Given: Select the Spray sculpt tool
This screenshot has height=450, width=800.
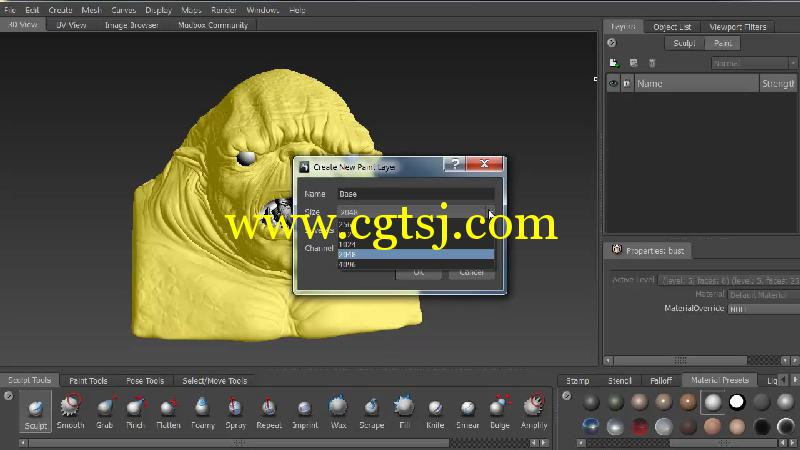Looking at the screenshot, I should 235,412.
